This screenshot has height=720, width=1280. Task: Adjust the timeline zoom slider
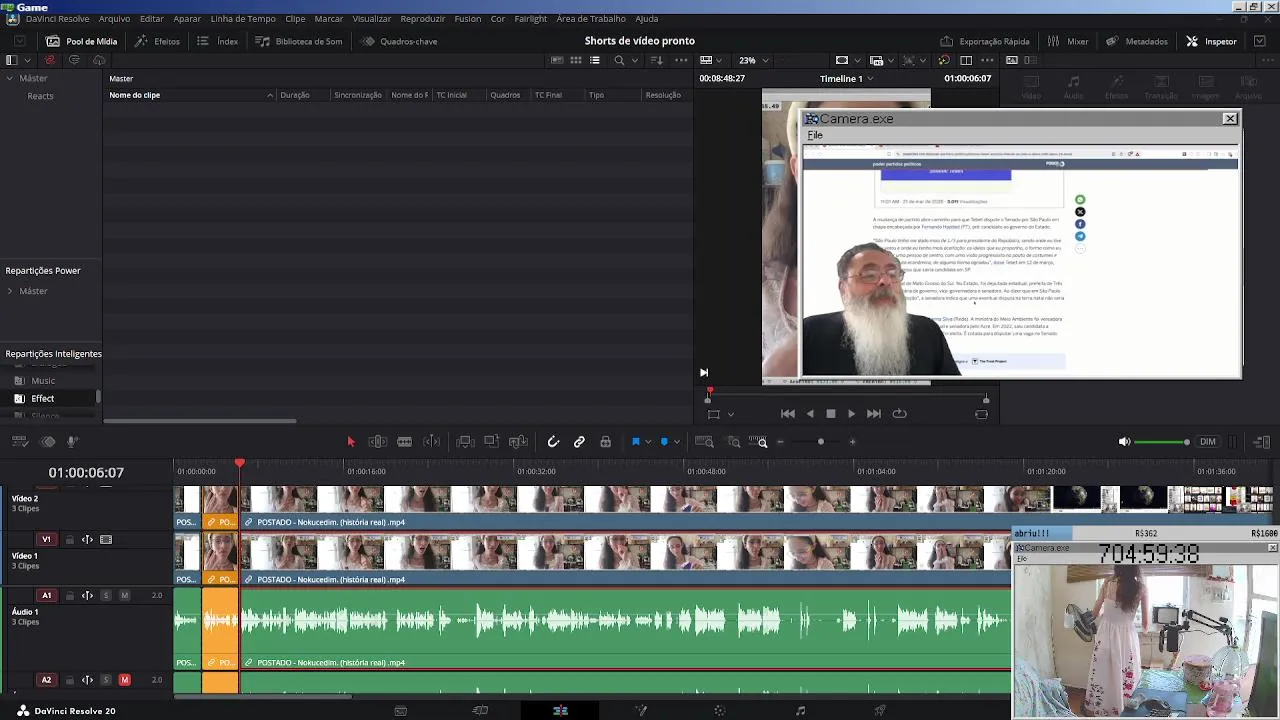pos(820,442)
